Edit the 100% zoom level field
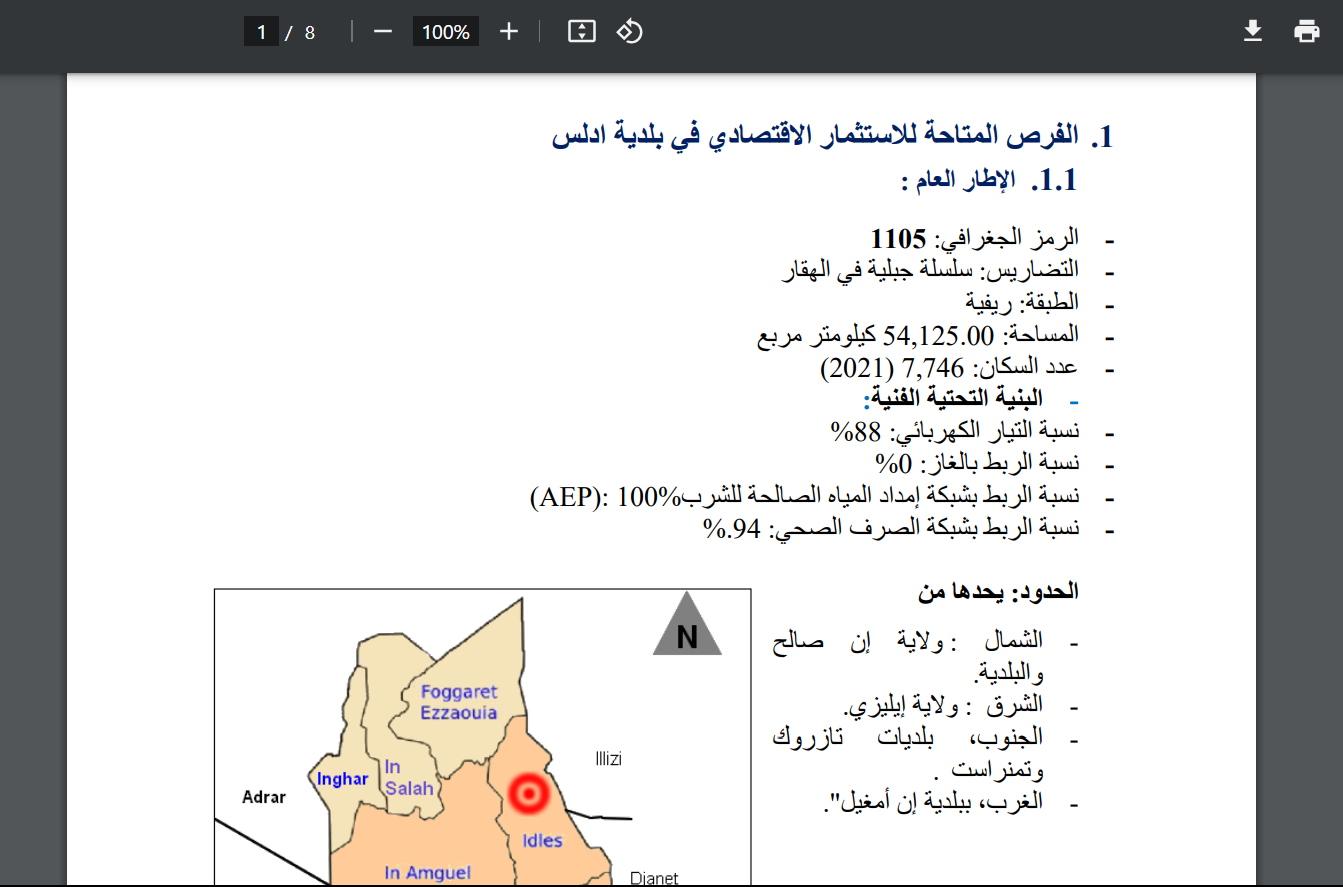Screen dimensions: 1343x887 click(445, 32)
